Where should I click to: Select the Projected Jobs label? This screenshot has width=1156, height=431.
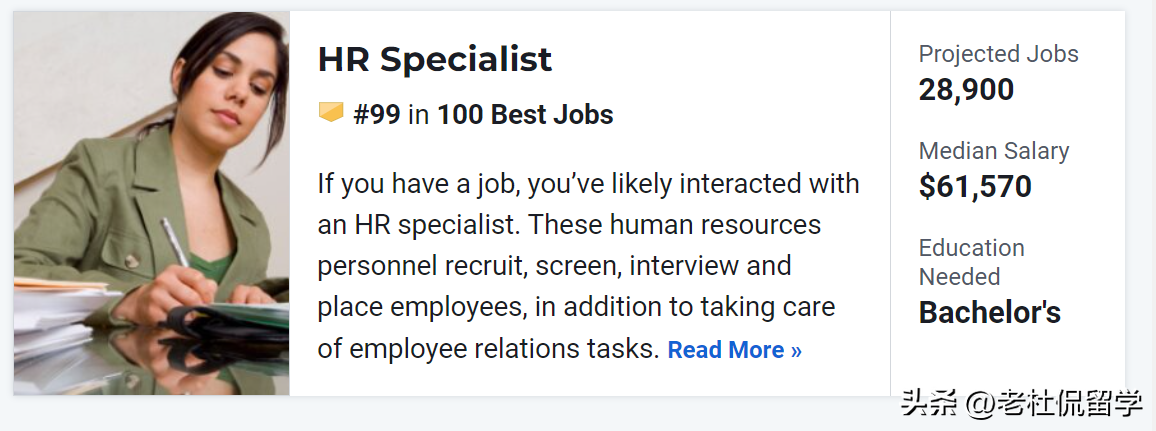pyautogui.click(x=998, y=54)
